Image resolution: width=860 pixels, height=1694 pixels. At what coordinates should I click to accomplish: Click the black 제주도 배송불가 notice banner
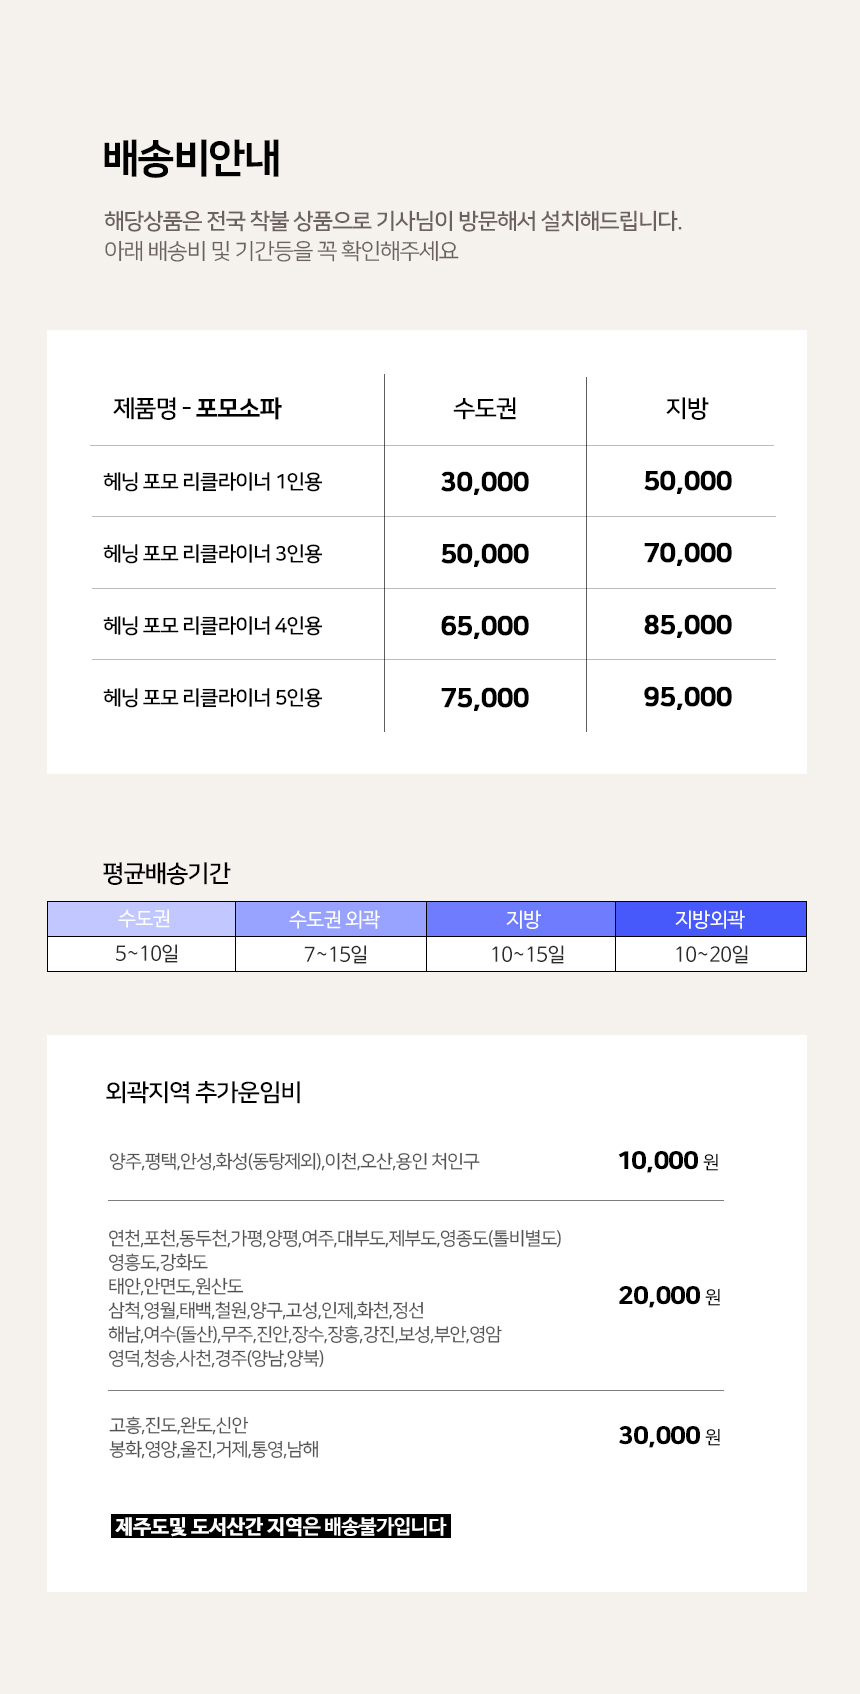pyautogui.click(x=281, y=1527)
